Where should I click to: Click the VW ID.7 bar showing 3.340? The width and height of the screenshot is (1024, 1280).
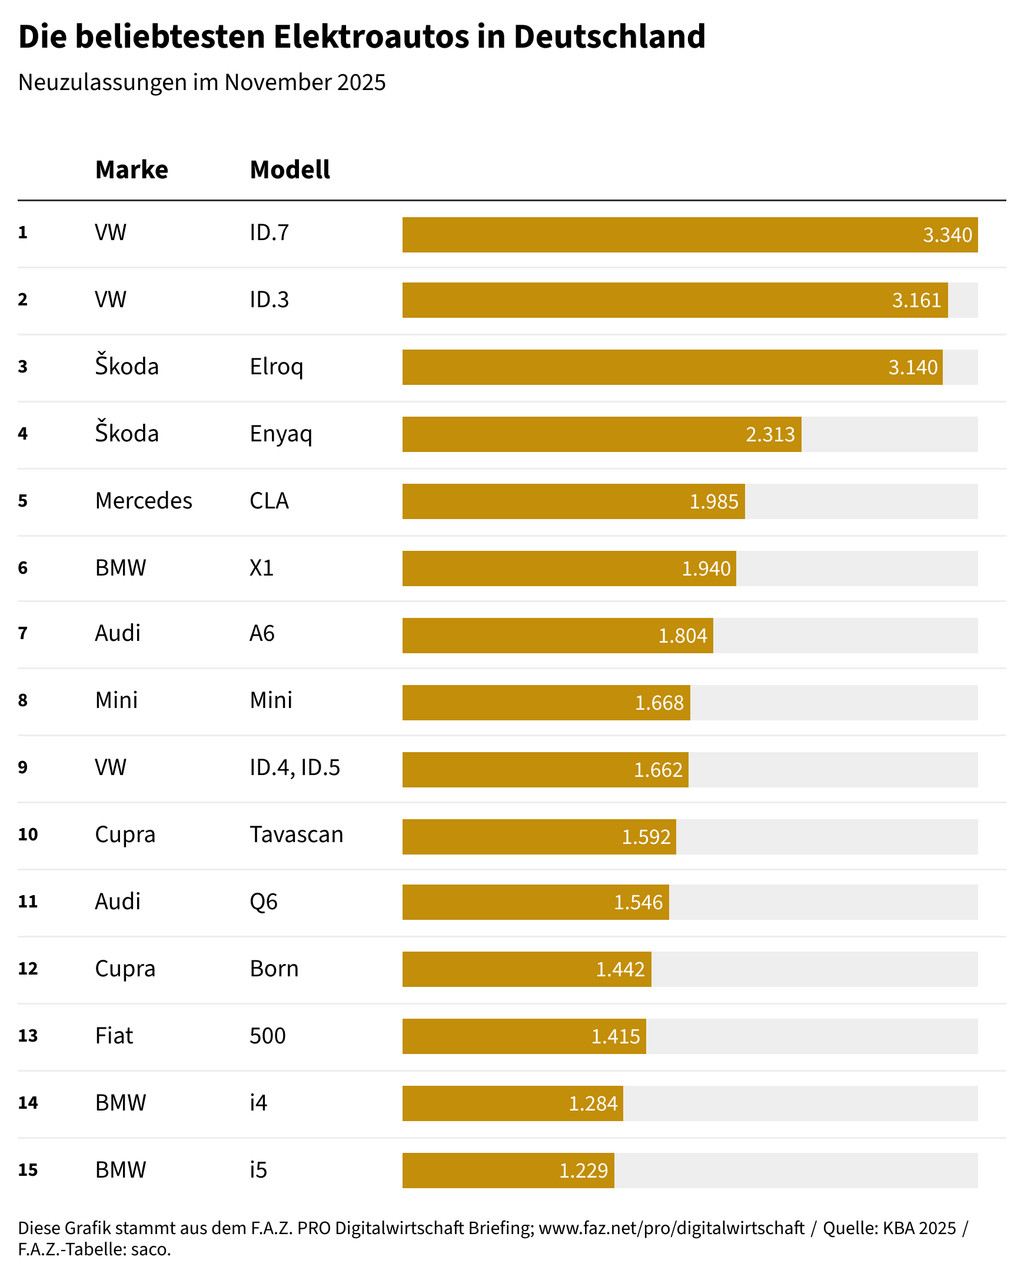[x=689, y=235]
